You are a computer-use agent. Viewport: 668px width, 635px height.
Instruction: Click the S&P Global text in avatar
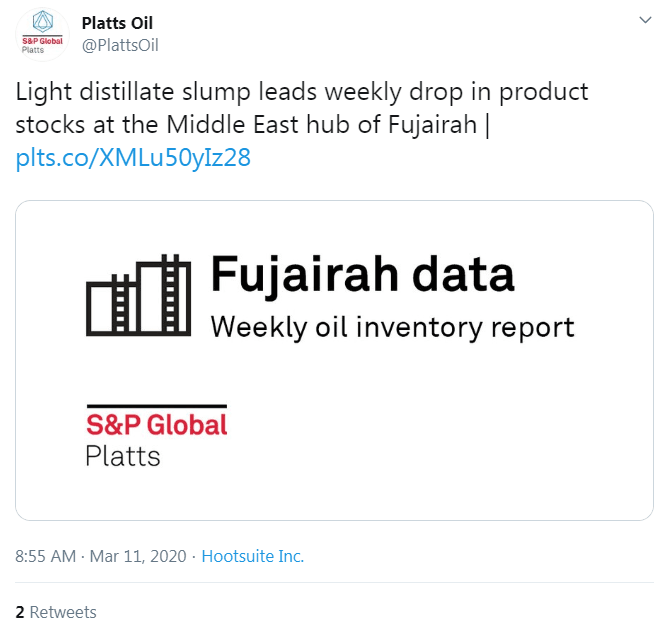pos(42,41)
